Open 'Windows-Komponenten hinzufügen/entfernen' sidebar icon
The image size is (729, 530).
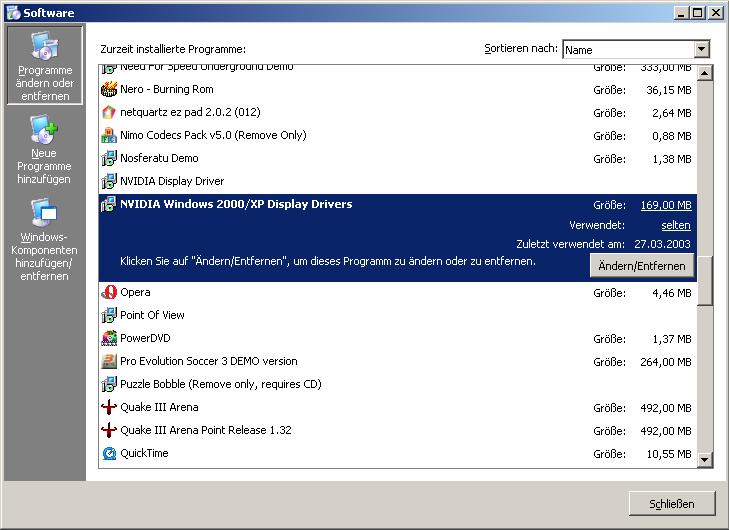pyautogui.click(x=44, y=239)
